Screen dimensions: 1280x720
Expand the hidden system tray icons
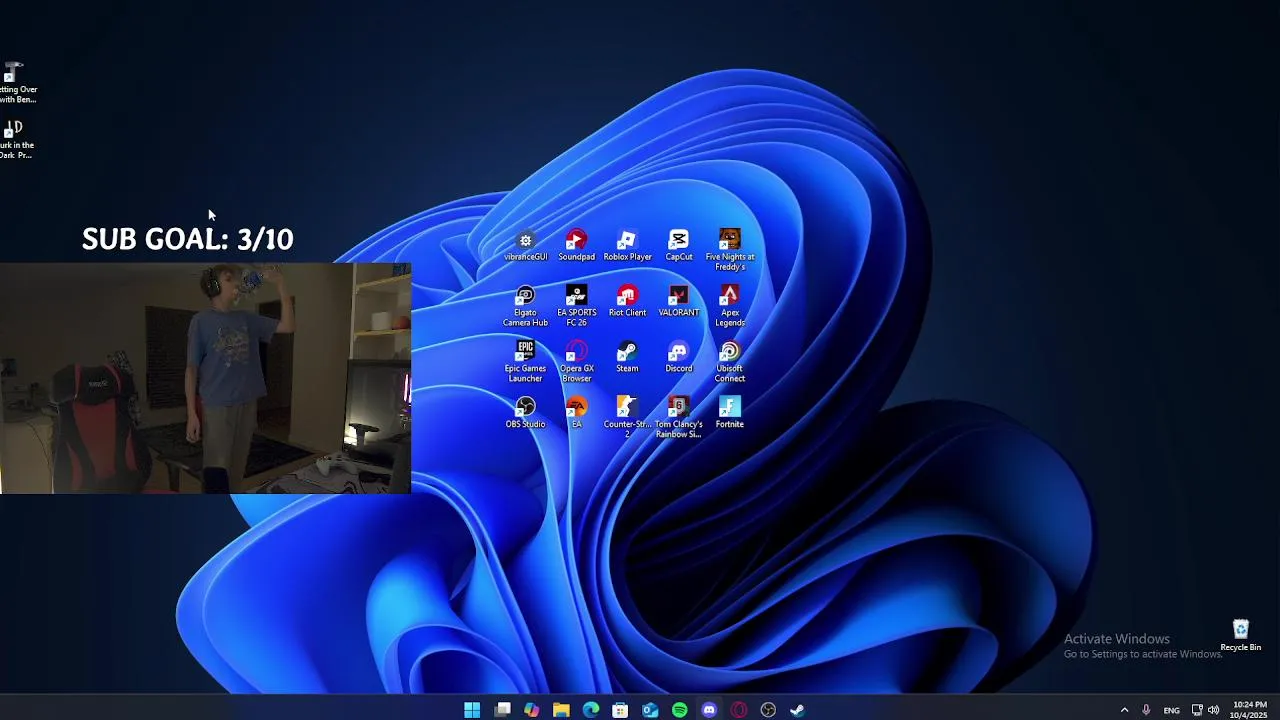(1124, 710)
